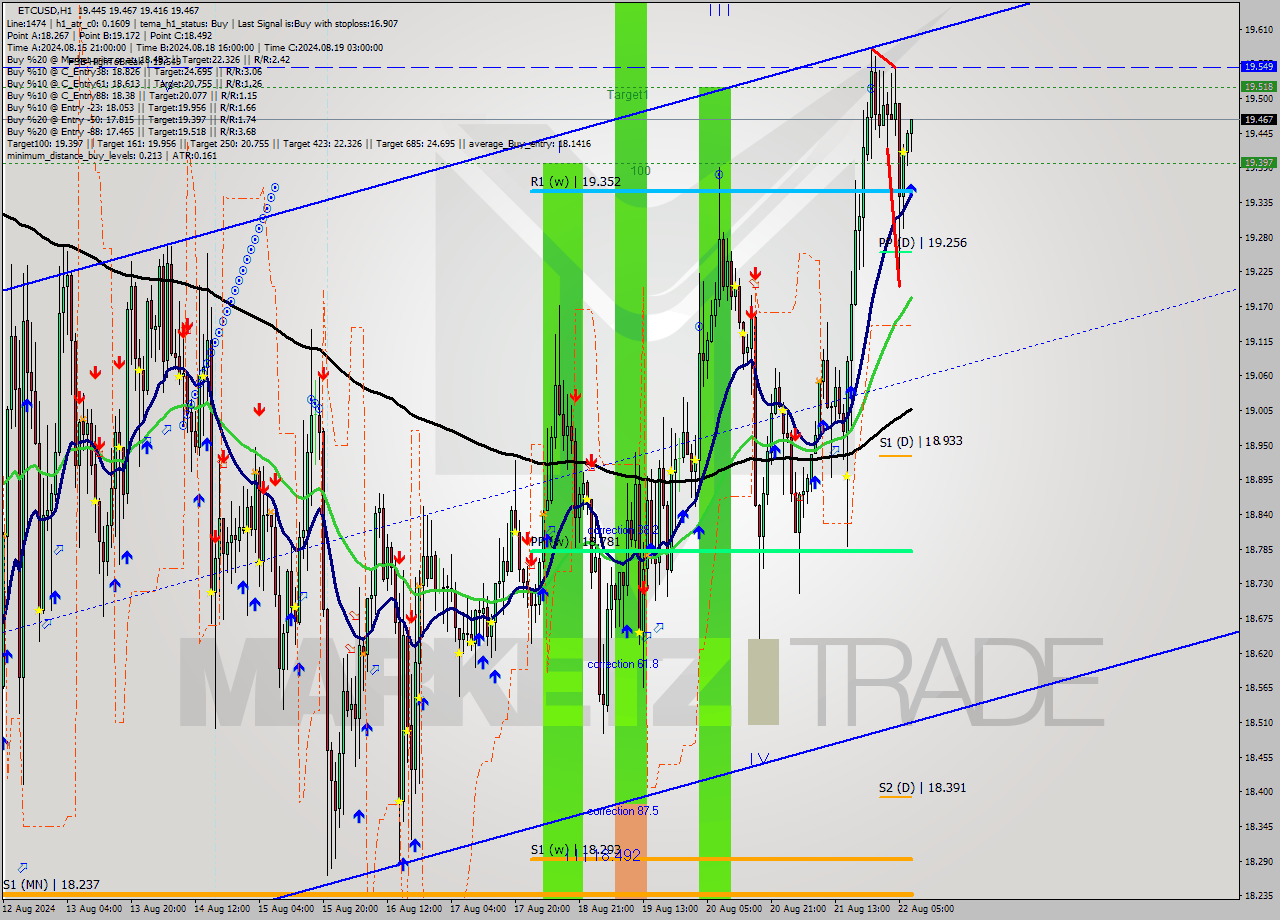This screenshot has height=920, width=1280.
Task: Click the 19.610 price axis label
Action: pyautogui.click(x=1258, y=30)
